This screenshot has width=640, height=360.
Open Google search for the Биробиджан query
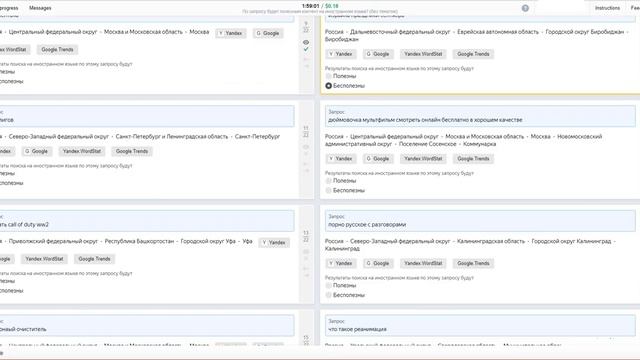click(378, 54)
